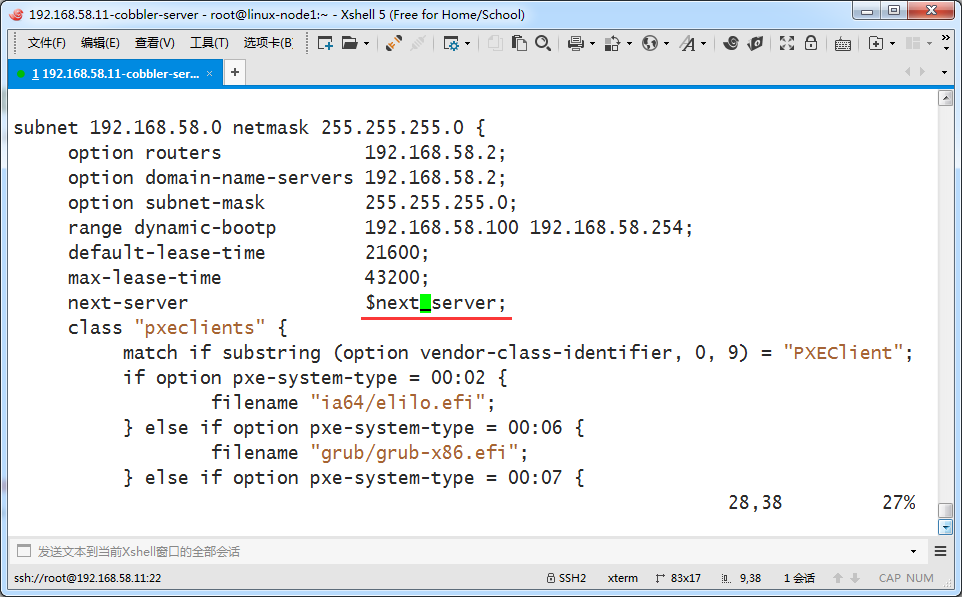This screenshot has width=962, height=597.
Task: Click the SSH2 lock status indicator
Action: tap(566, 578)
